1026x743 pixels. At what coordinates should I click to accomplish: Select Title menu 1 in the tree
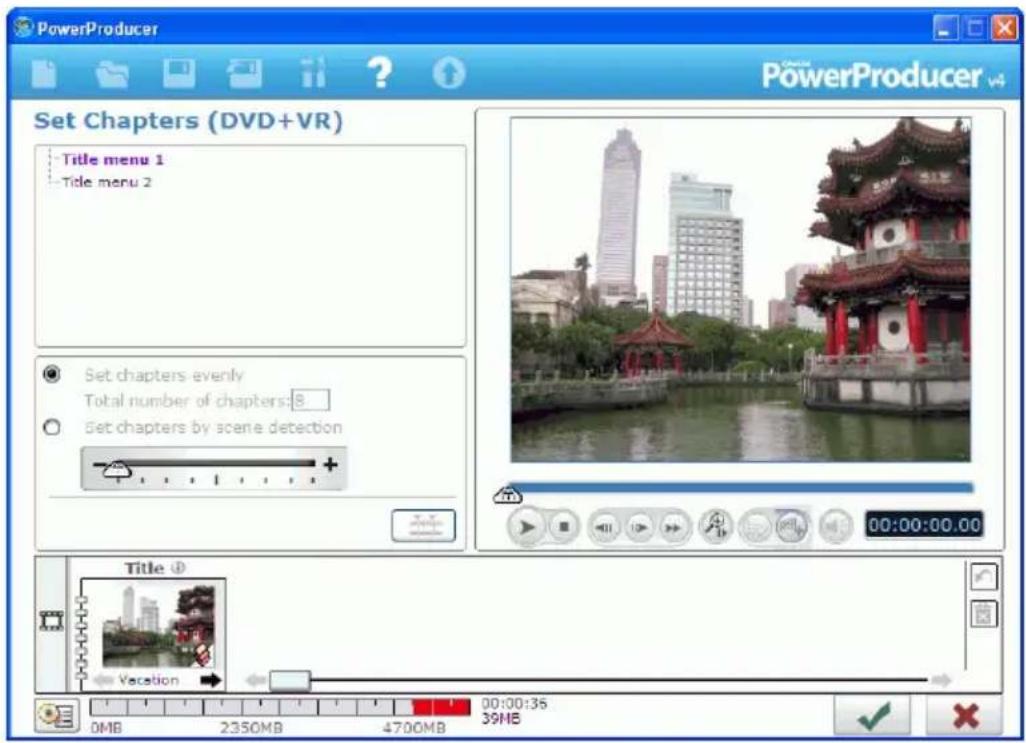(113, 160)
